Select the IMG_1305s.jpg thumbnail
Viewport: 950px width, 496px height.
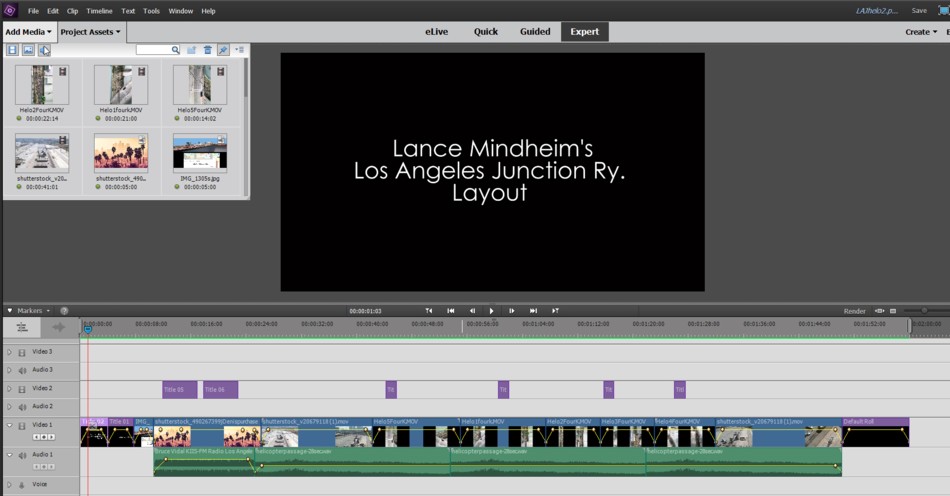(200, 153)
